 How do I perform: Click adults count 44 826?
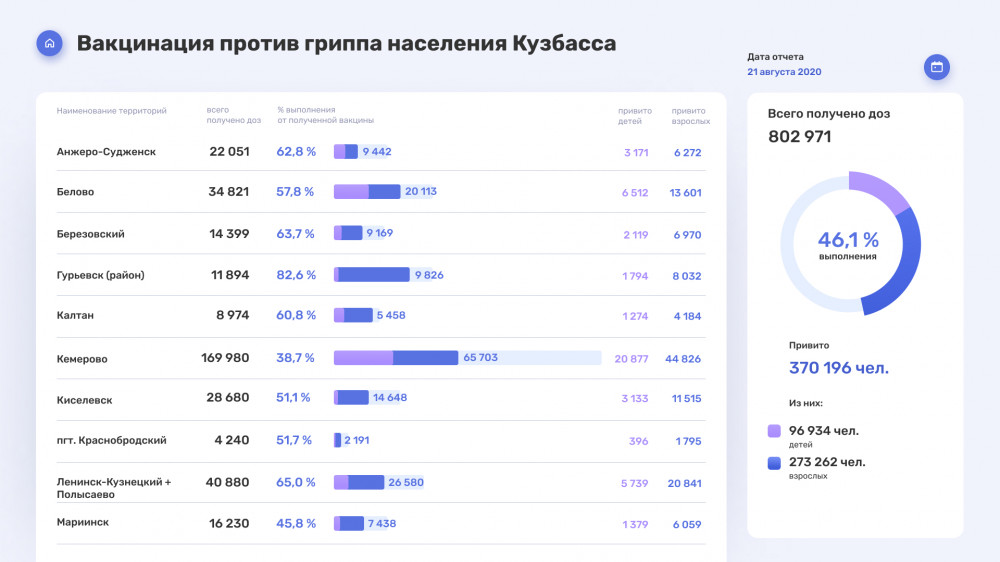pyautogui.click(x=683, y=359)
